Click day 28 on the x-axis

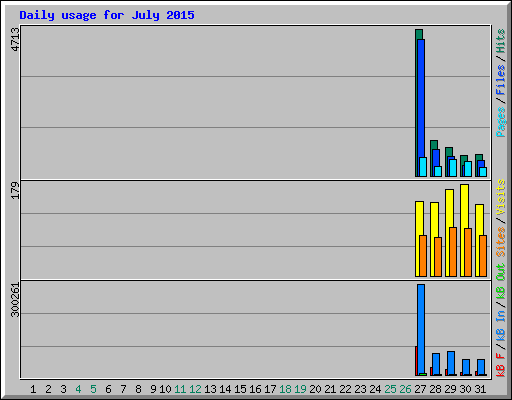[435, 389]
